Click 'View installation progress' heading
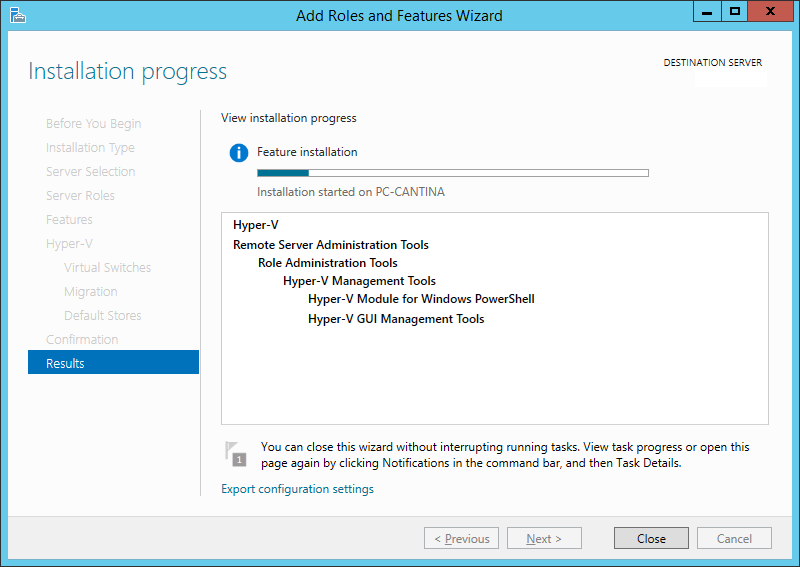This screenshot has width=800, height=567. point(289,118)
